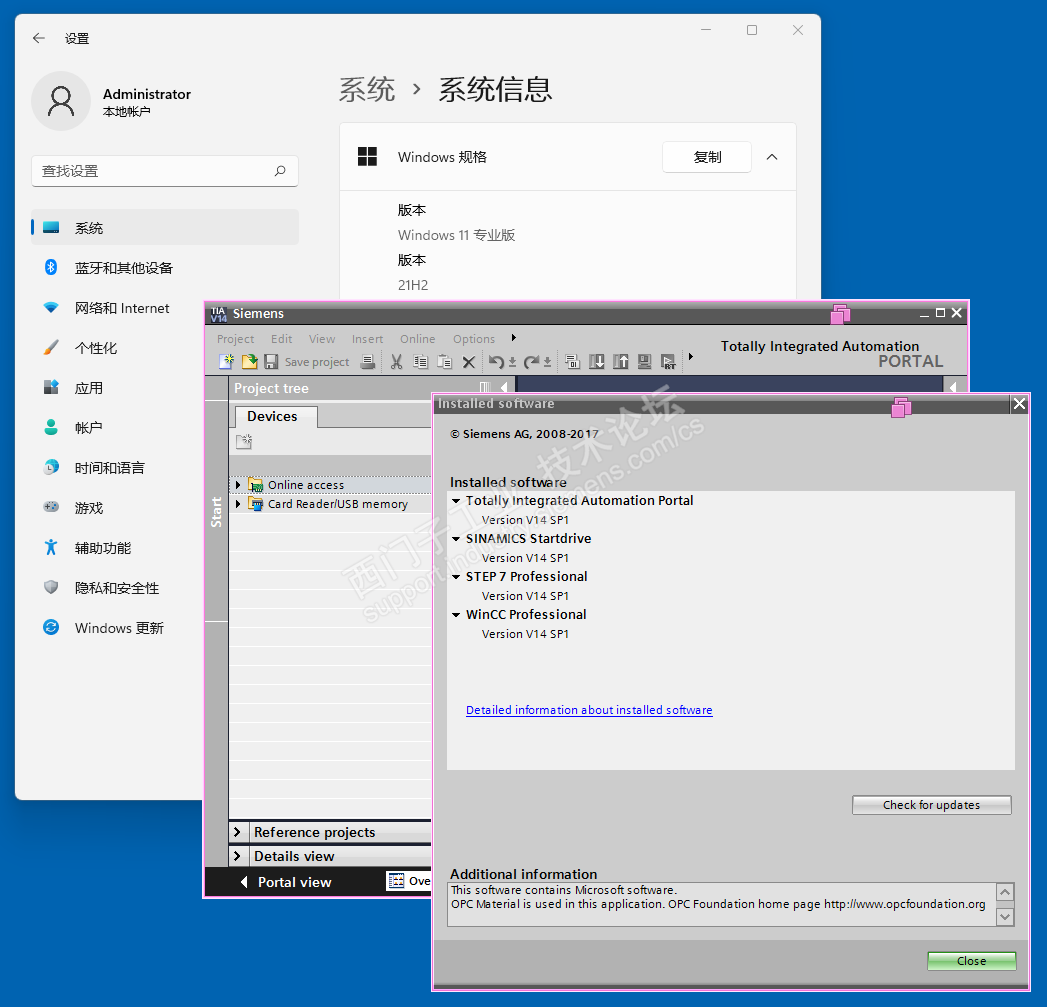Open the Online menu
The height and width of the screenshot is (1007, 1047).
(417, 339)
